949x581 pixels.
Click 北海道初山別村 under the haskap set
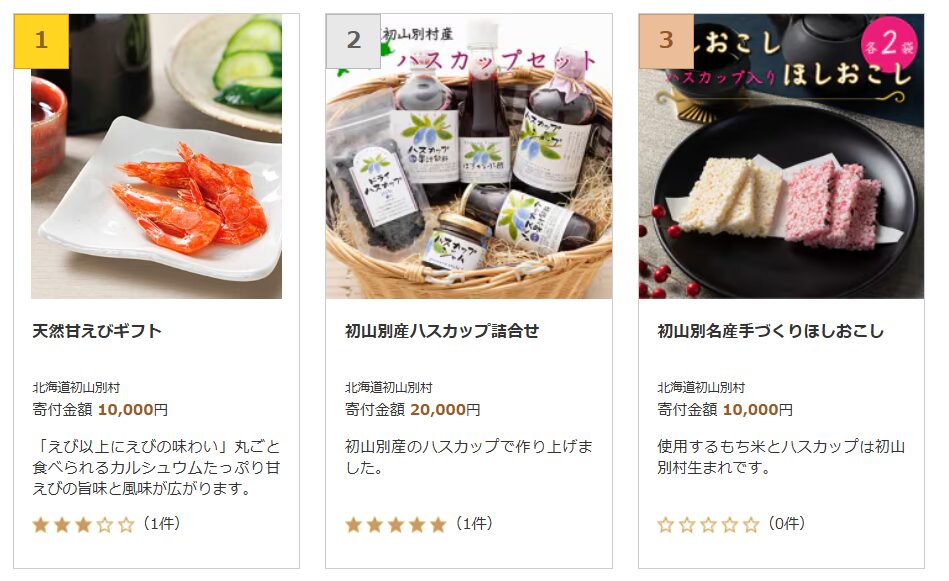(x=389, y=387)
